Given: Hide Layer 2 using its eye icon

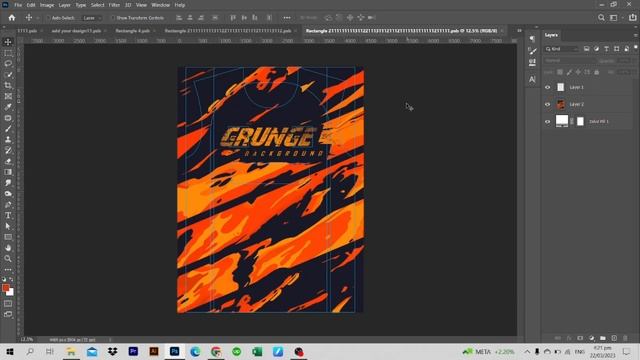Looking at the screenshot, I should click(x=547, y=104).
